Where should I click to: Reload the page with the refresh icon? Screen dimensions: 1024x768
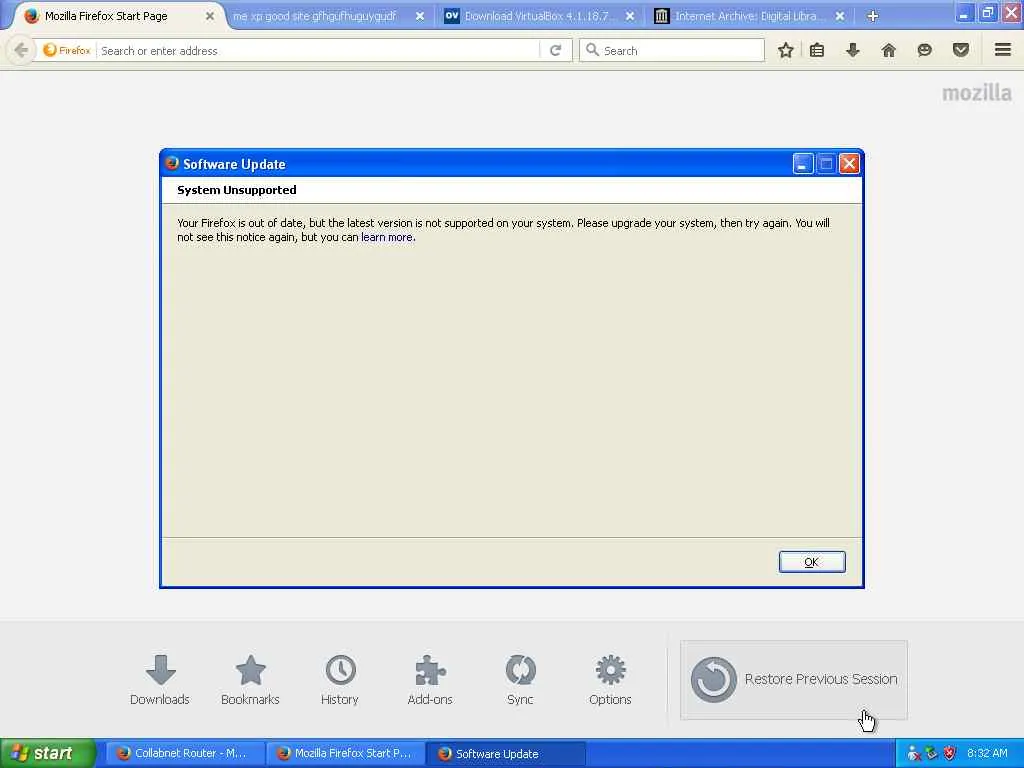pos(555,50)
